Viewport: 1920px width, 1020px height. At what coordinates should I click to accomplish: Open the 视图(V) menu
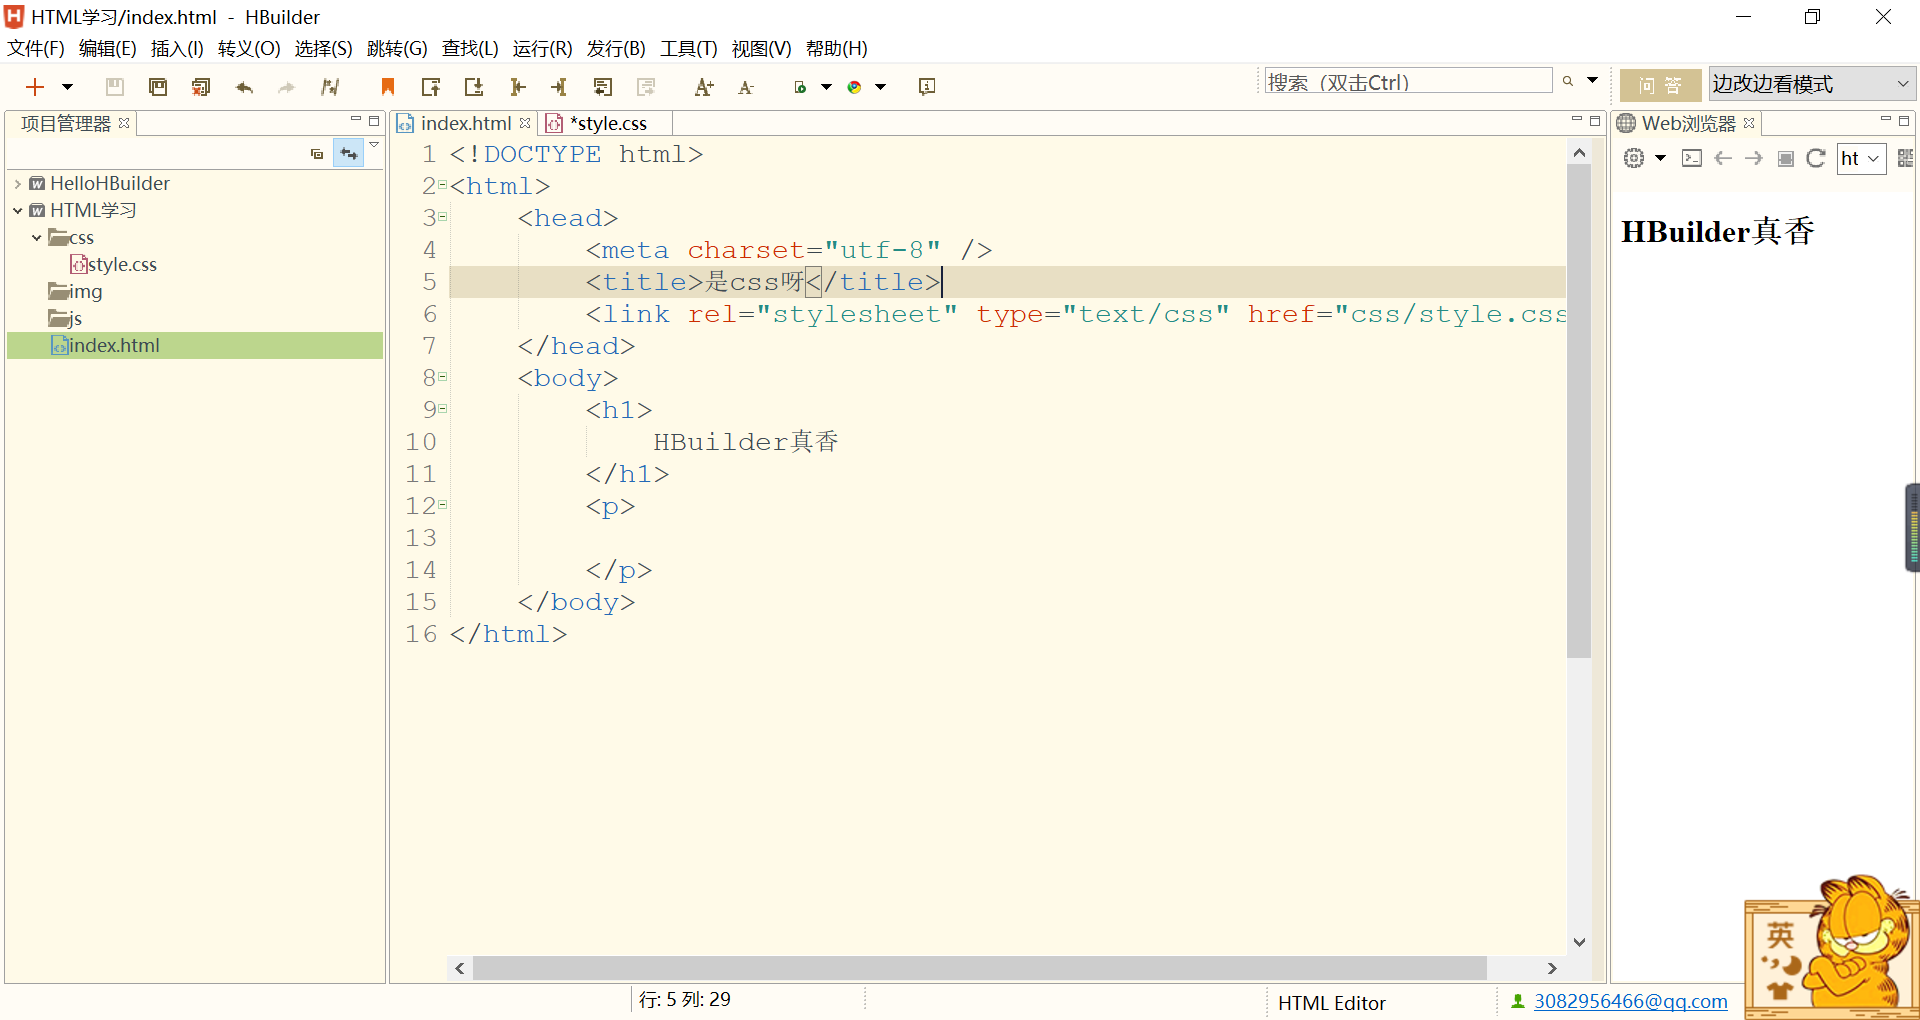[x=761, y=48]
